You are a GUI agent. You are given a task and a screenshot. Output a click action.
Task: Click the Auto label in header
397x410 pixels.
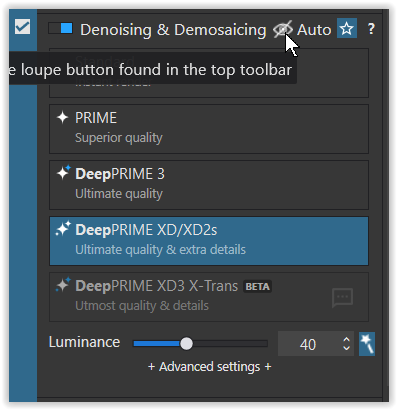[314, 30]
